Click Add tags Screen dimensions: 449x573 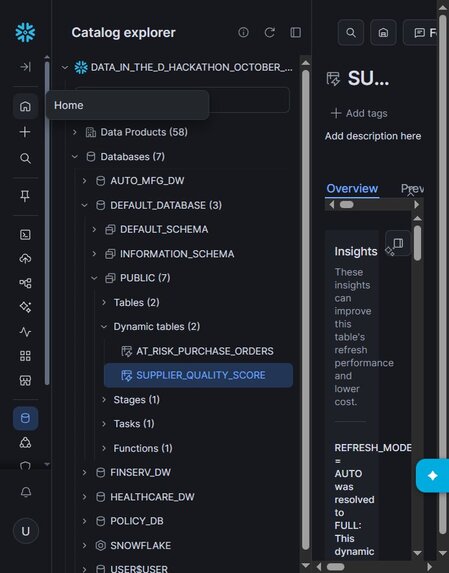[359, 113]
